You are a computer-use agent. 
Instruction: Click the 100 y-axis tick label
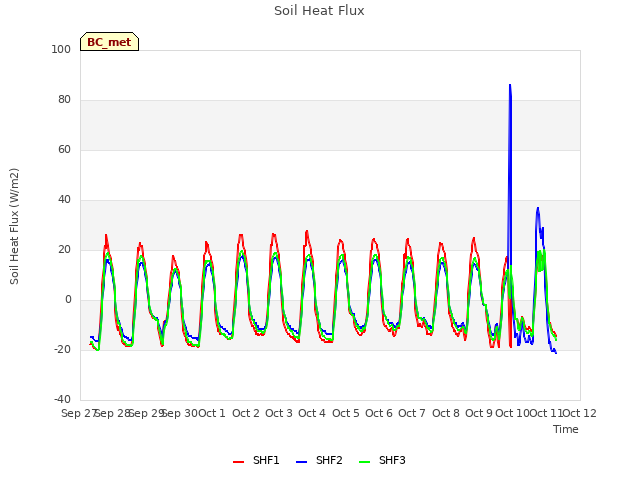pos(61,49)
